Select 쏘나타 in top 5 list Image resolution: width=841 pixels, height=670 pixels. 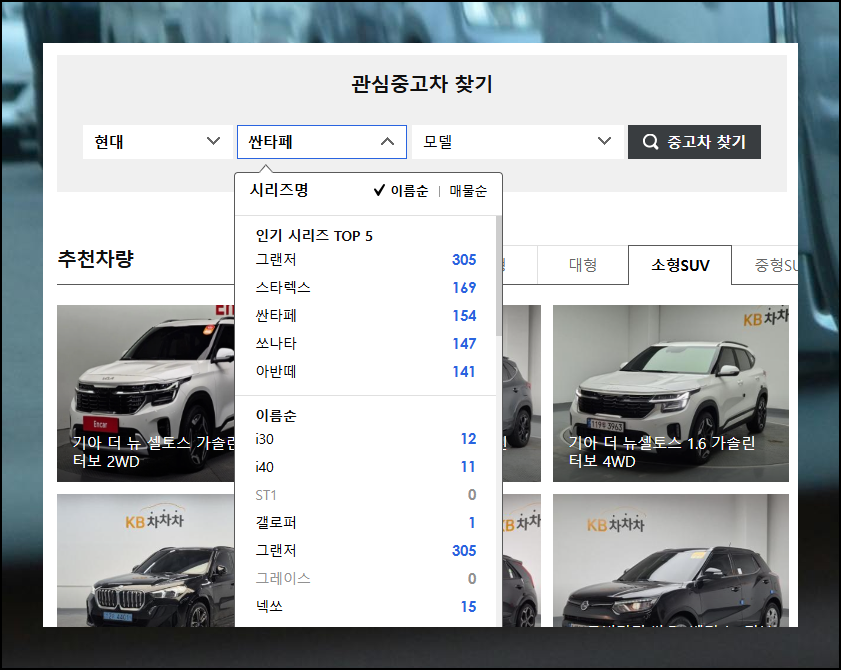coord(365,343)
